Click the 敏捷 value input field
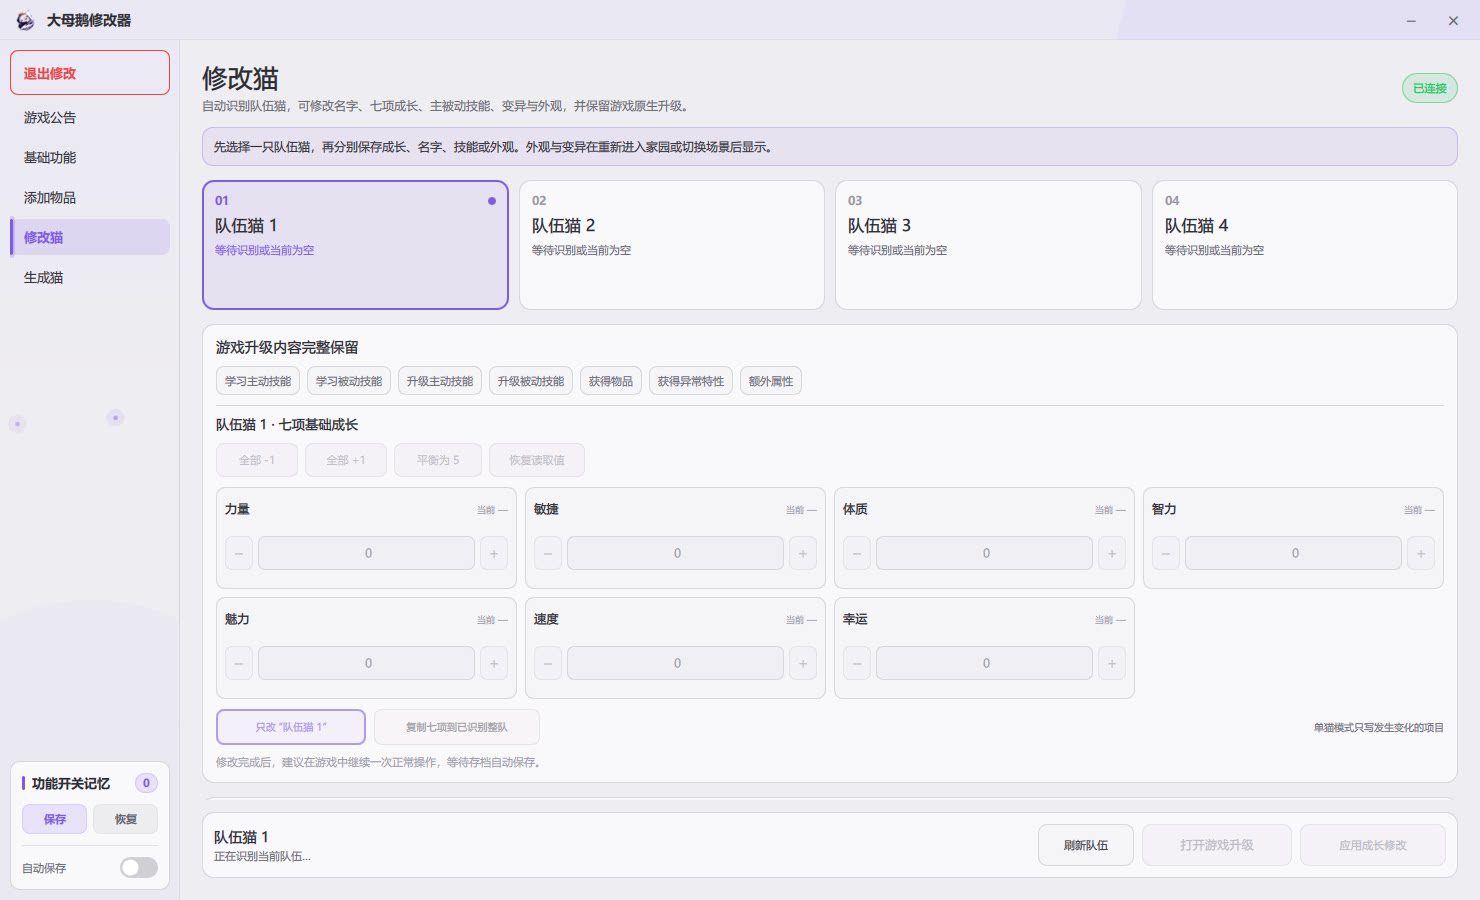This screenshot has width=1480, height=900. tap(675, 553)
